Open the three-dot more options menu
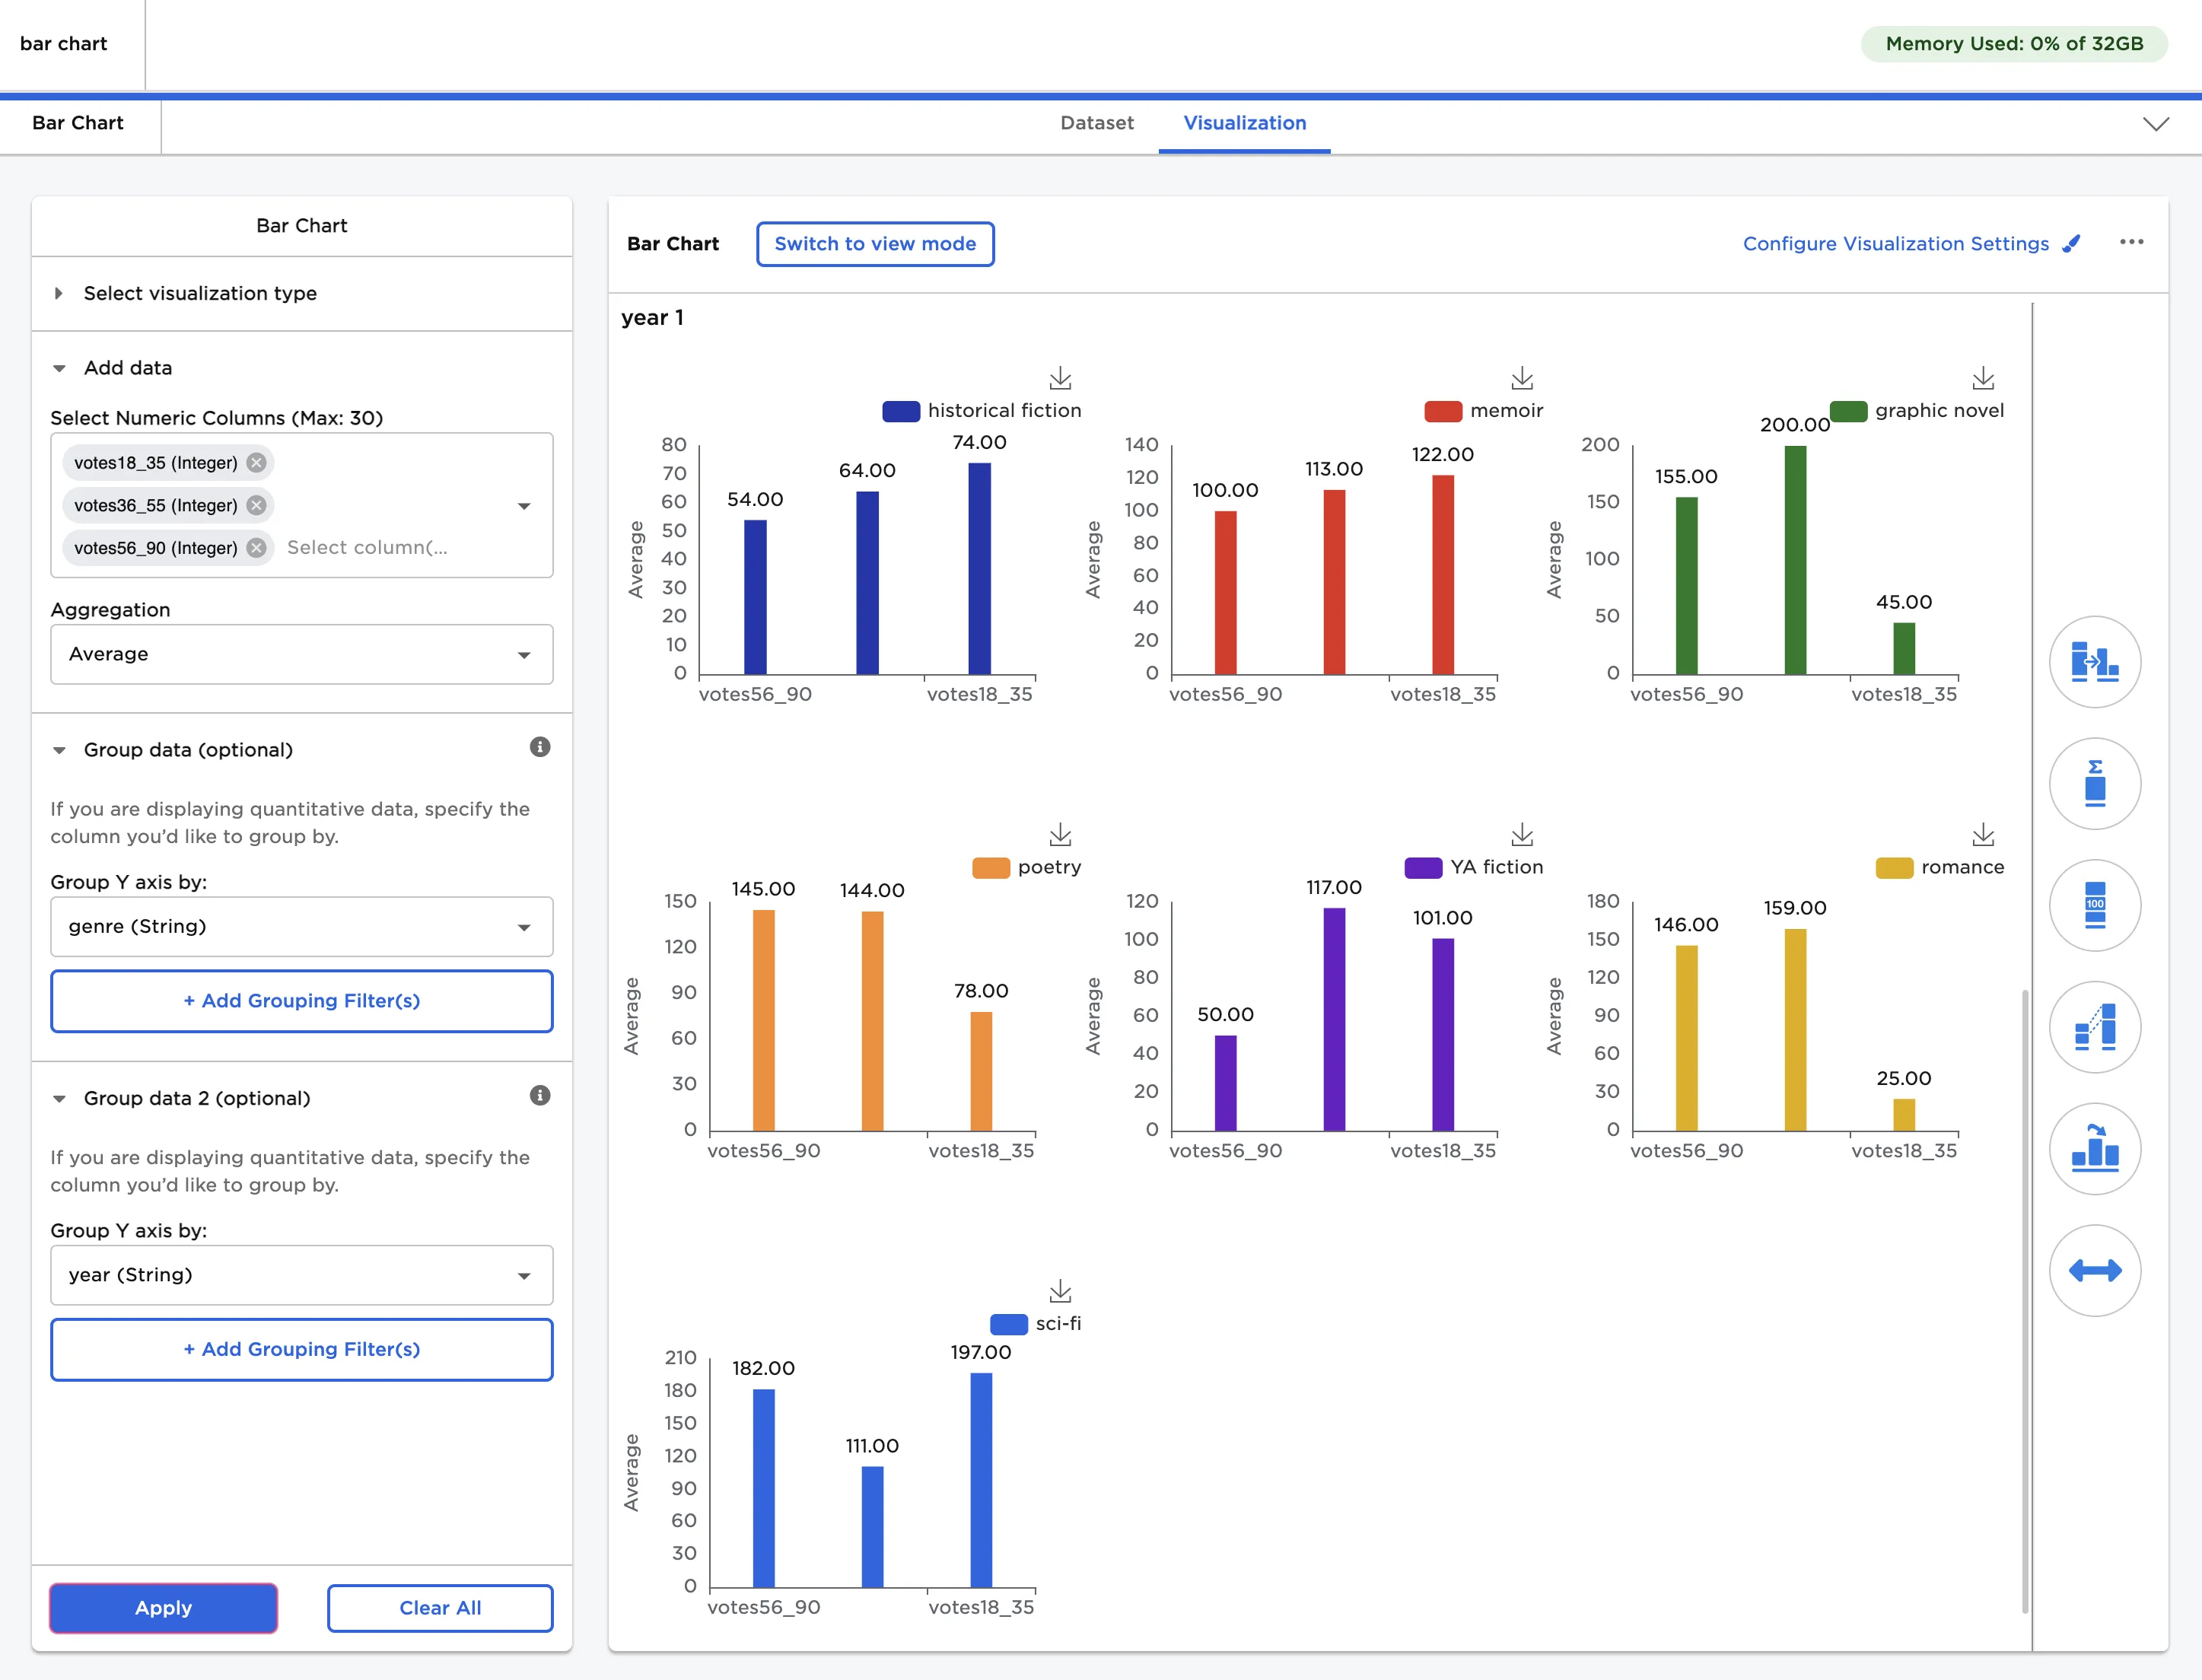Image resolution: width=2202 pixels, height=1680 pixels. tap(2131, 242)
